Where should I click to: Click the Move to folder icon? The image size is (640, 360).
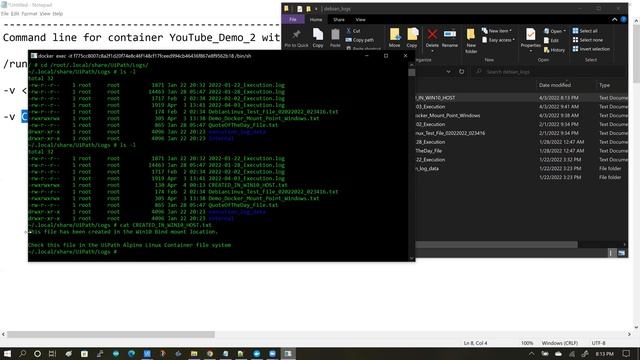[395, 34]
